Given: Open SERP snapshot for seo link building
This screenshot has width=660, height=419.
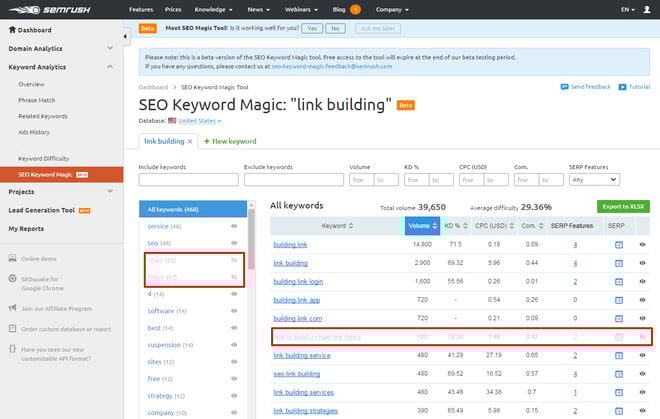Looking at the screenshot, I should 619,374.
